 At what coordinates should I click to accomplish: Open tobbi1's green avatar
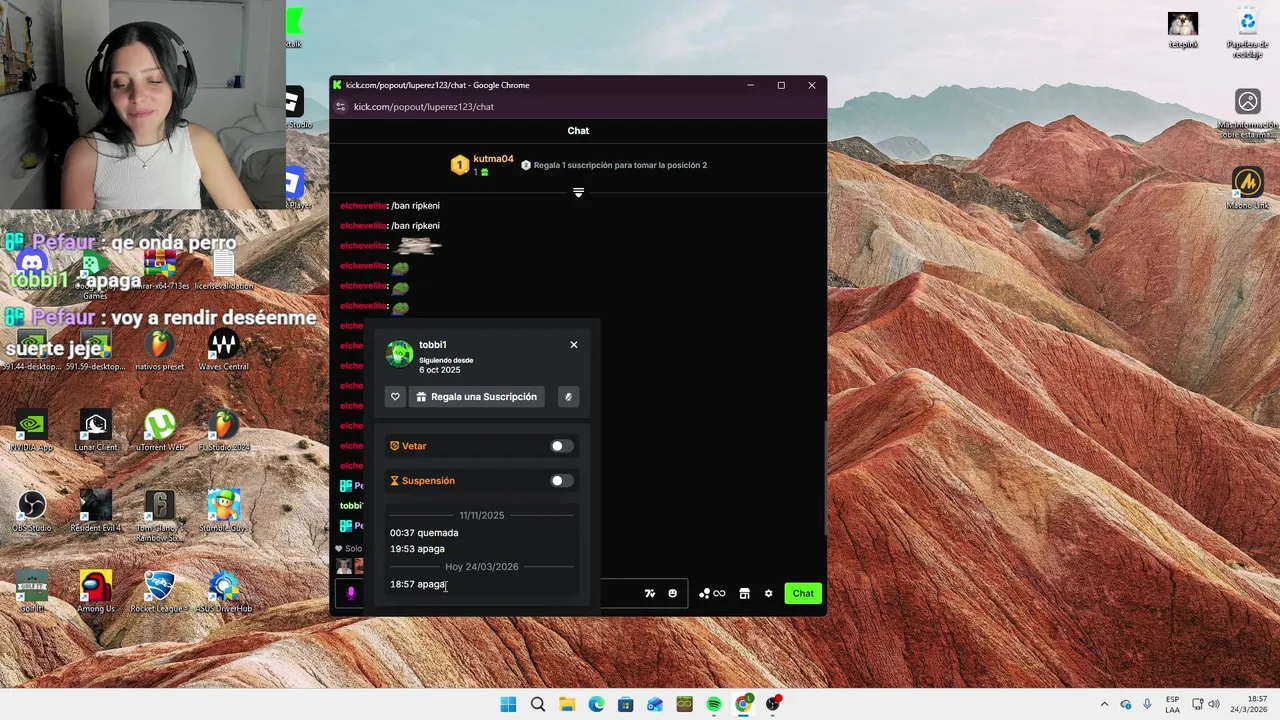coord(400,354)
